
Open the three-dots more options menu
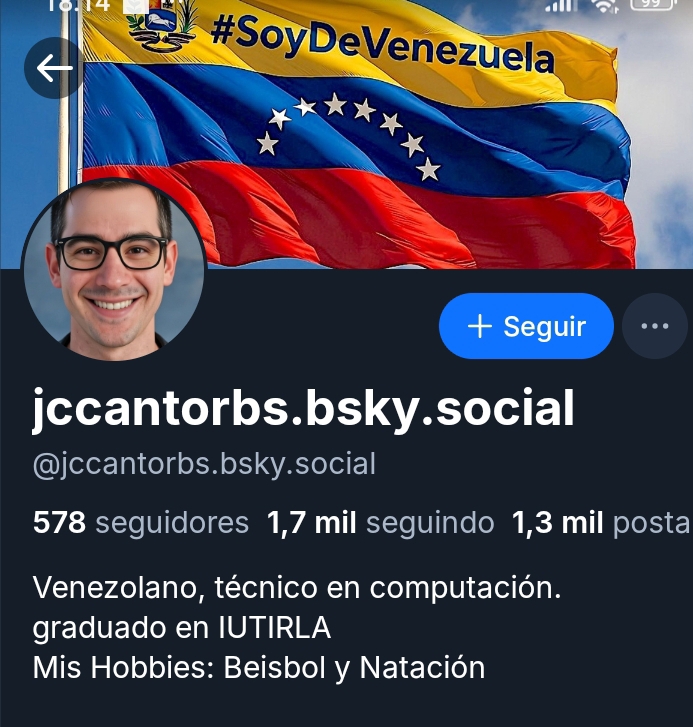[655, 326]
